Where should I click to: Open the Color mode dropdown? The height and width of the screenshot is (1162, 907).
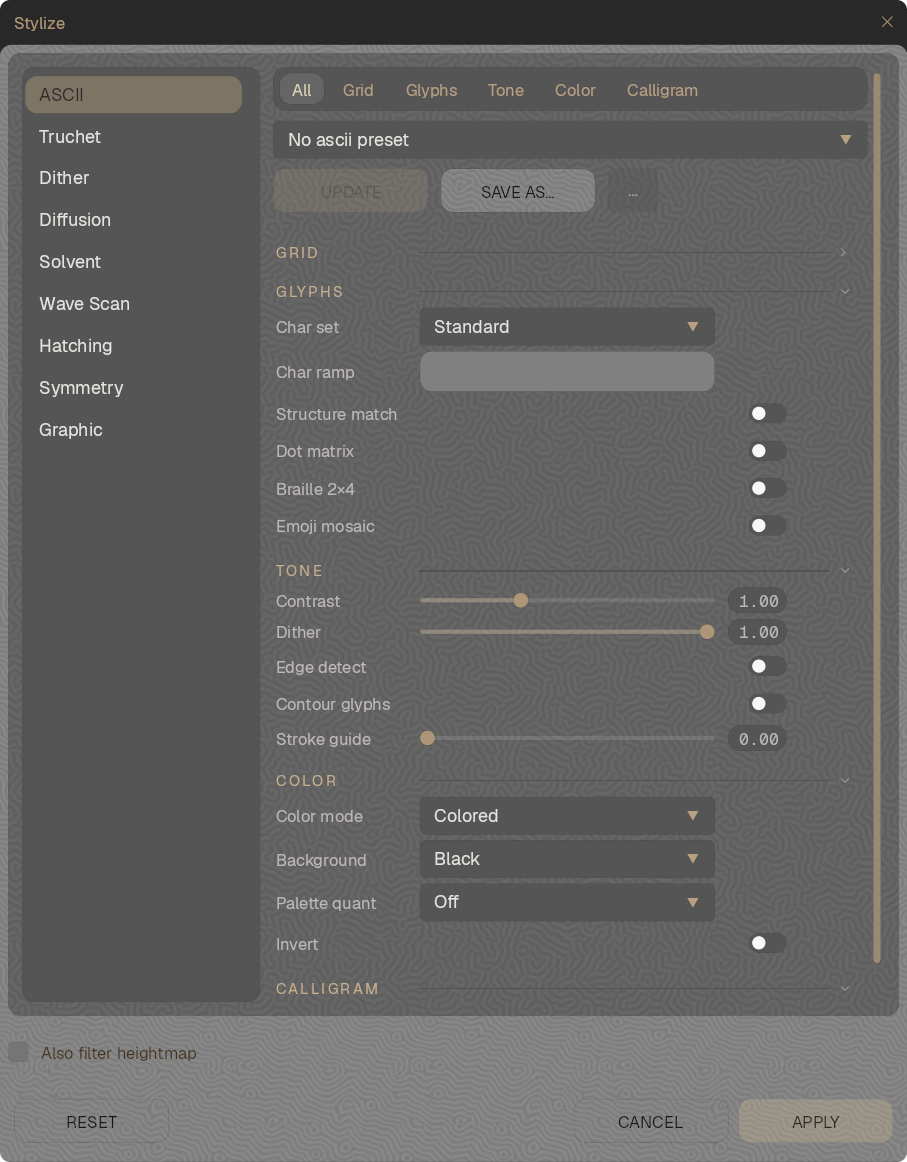tap(567, 816)
